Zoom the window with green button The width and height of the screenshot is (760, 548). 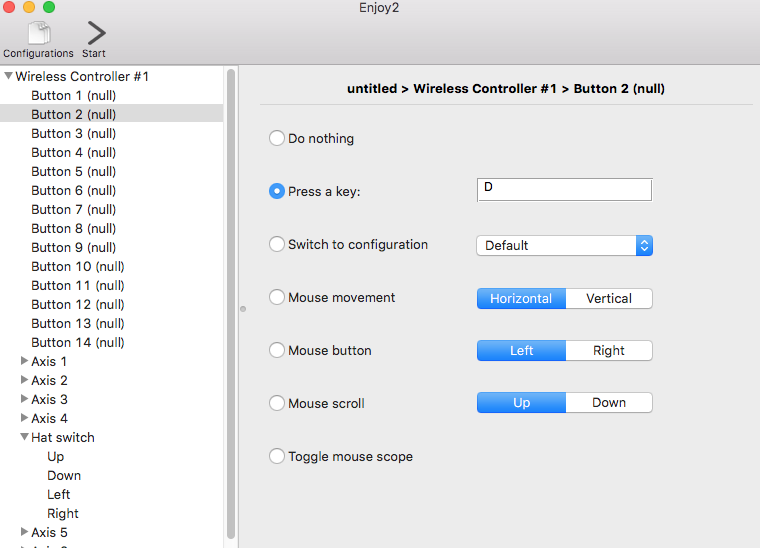click(x=49, y=7)
